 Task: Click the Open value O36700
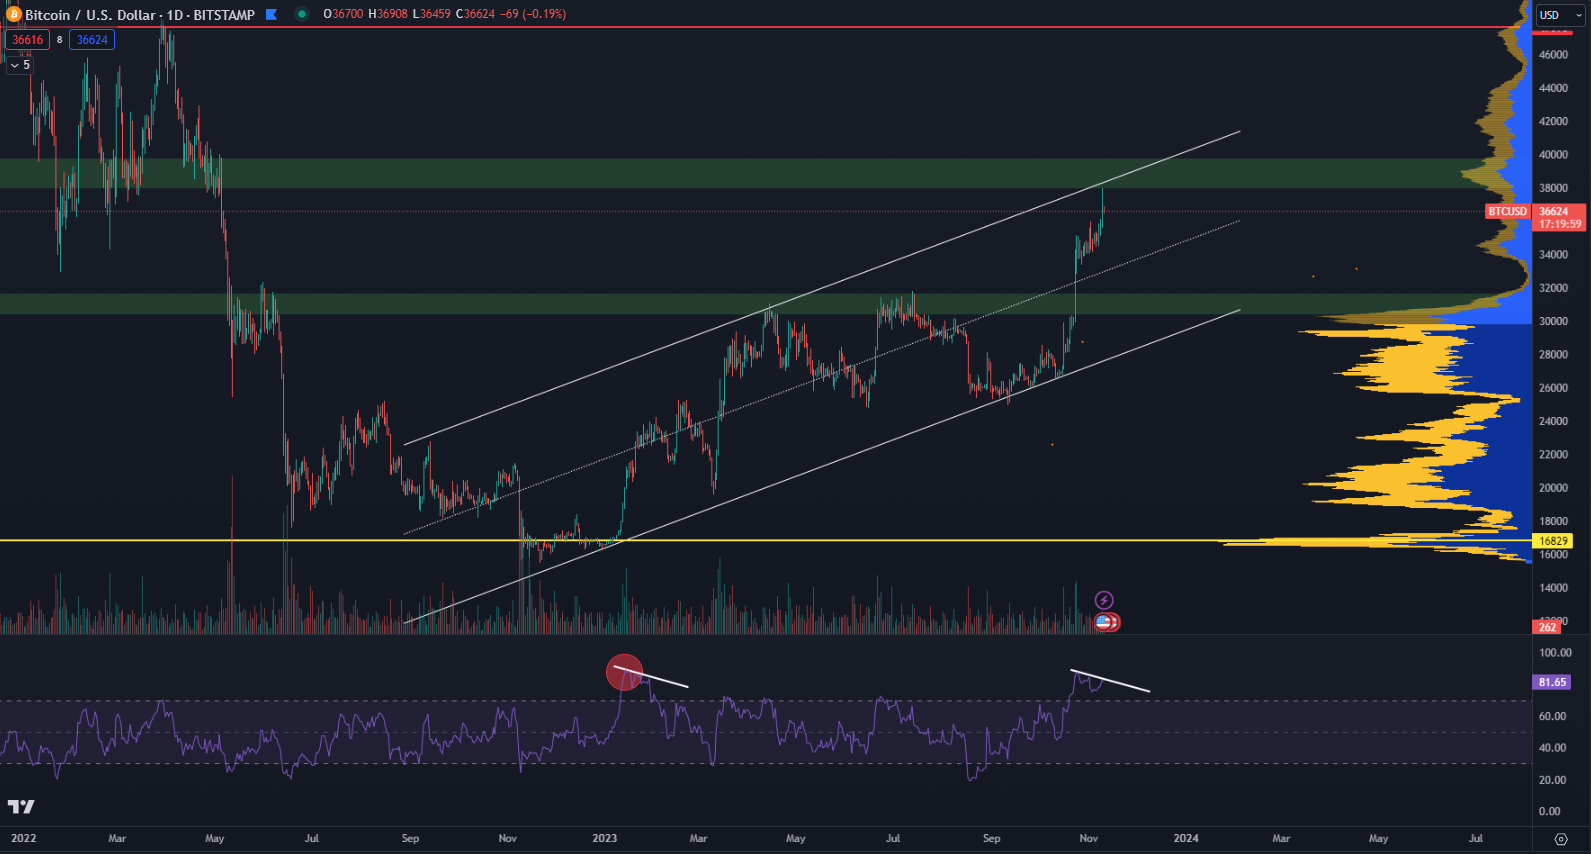[x=343, y=14]
